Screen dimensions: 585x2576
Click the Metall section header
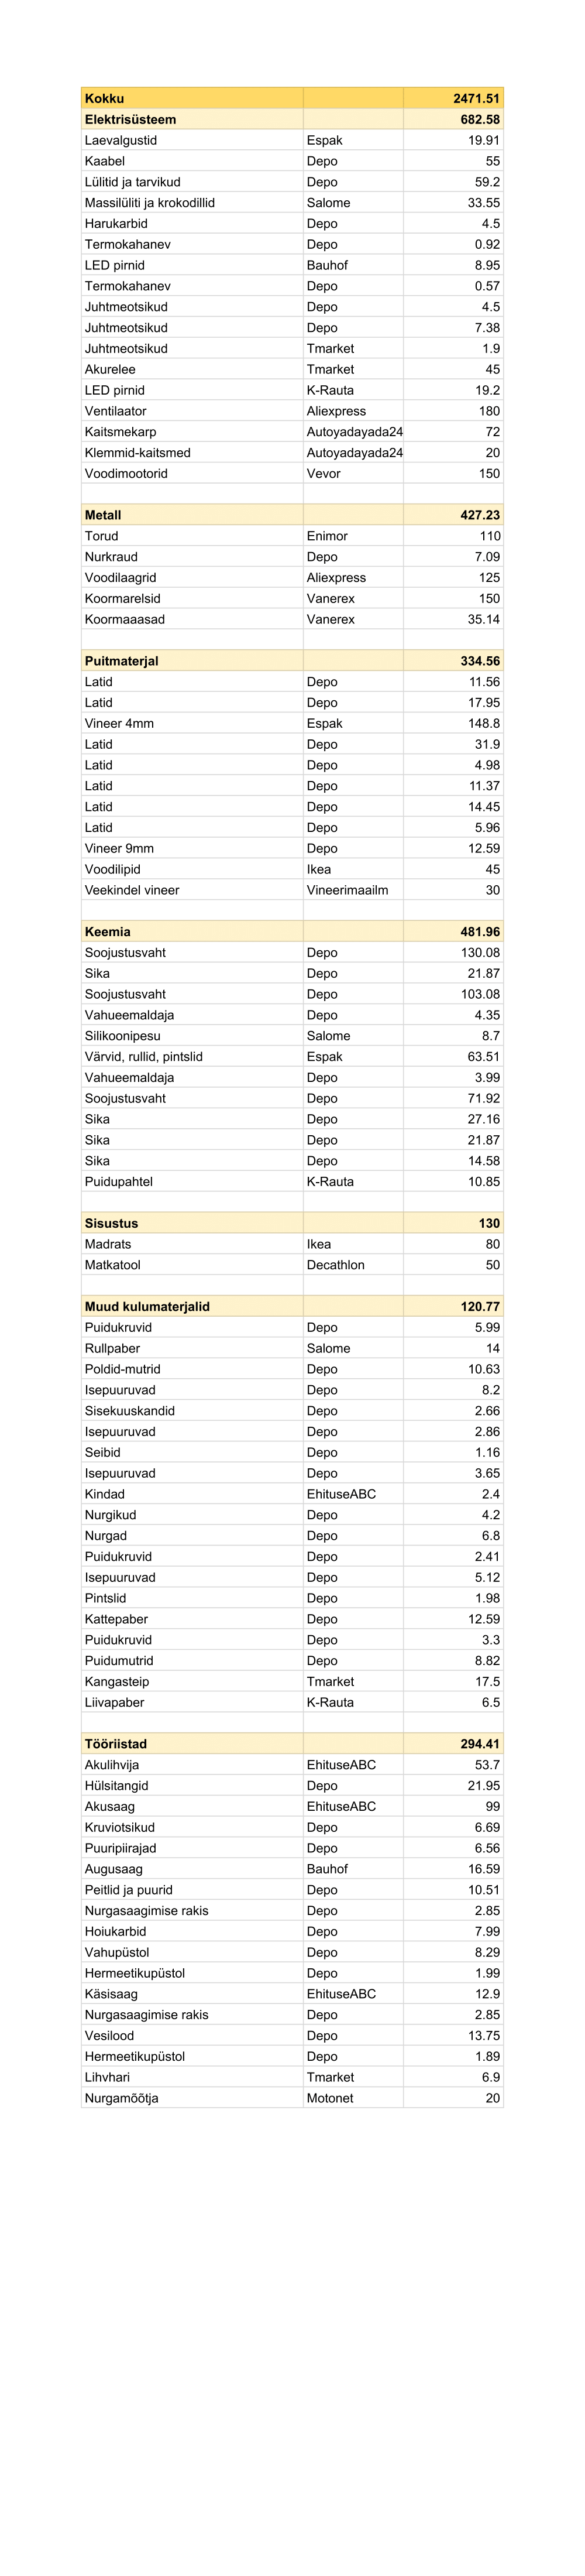point(103,515)
